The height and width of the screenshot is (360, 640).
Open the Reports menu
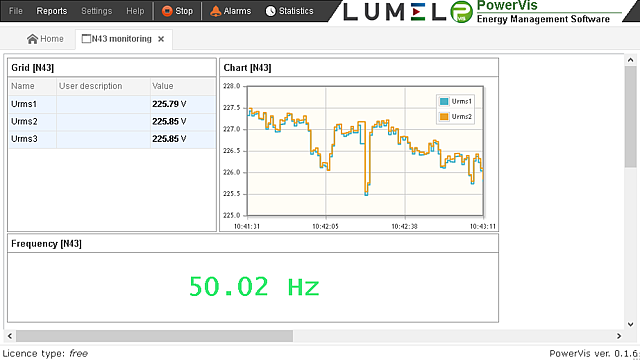(x=52, y=11)
